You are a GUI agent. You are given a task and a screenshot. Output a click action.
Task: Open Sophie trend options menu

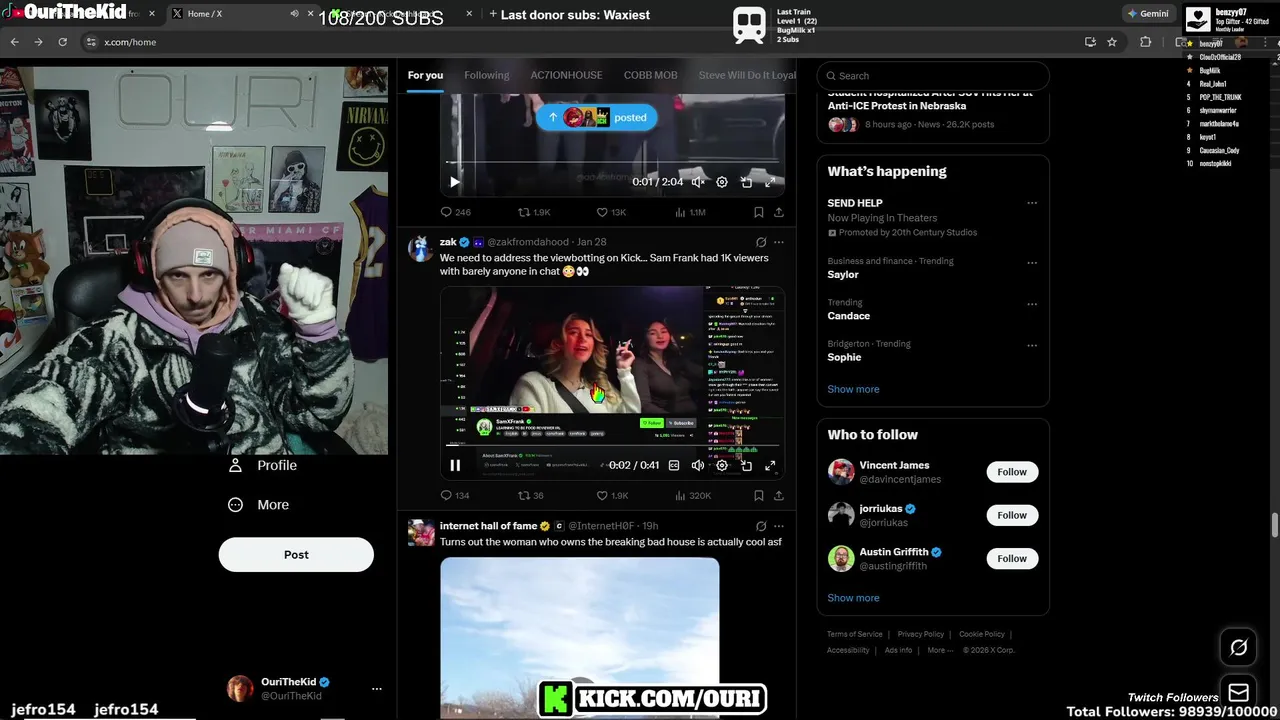coord(1032,346)
